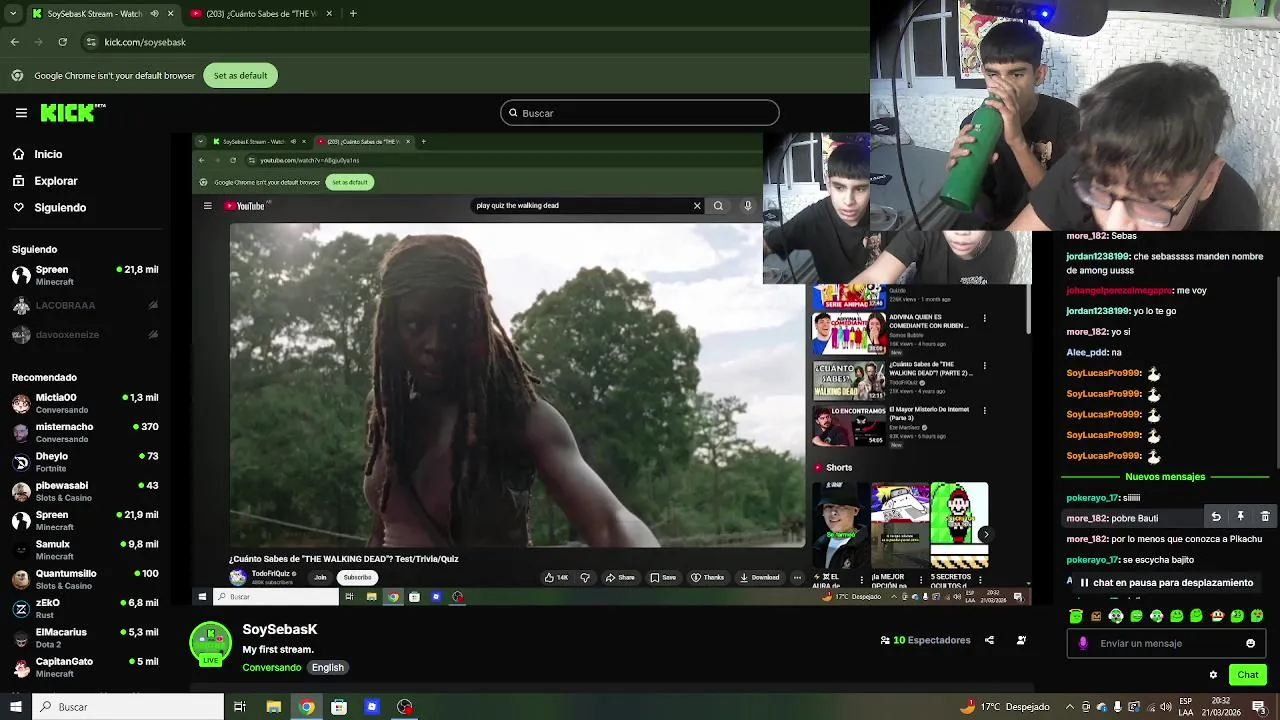The height and width of the screenshot is (720, 1280).
Task: Open Spreen channel under Siguiendo
Action: pyautogui.click(x=85, y=275)
